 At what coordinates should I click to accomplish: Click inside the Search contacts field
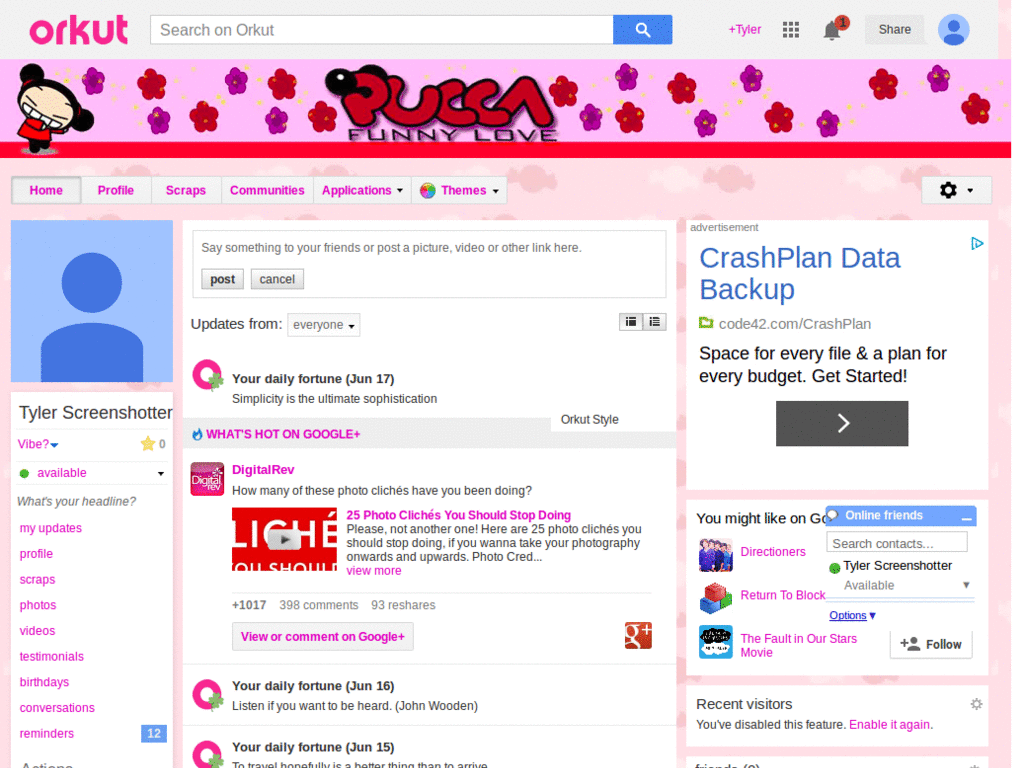(896, 541)
